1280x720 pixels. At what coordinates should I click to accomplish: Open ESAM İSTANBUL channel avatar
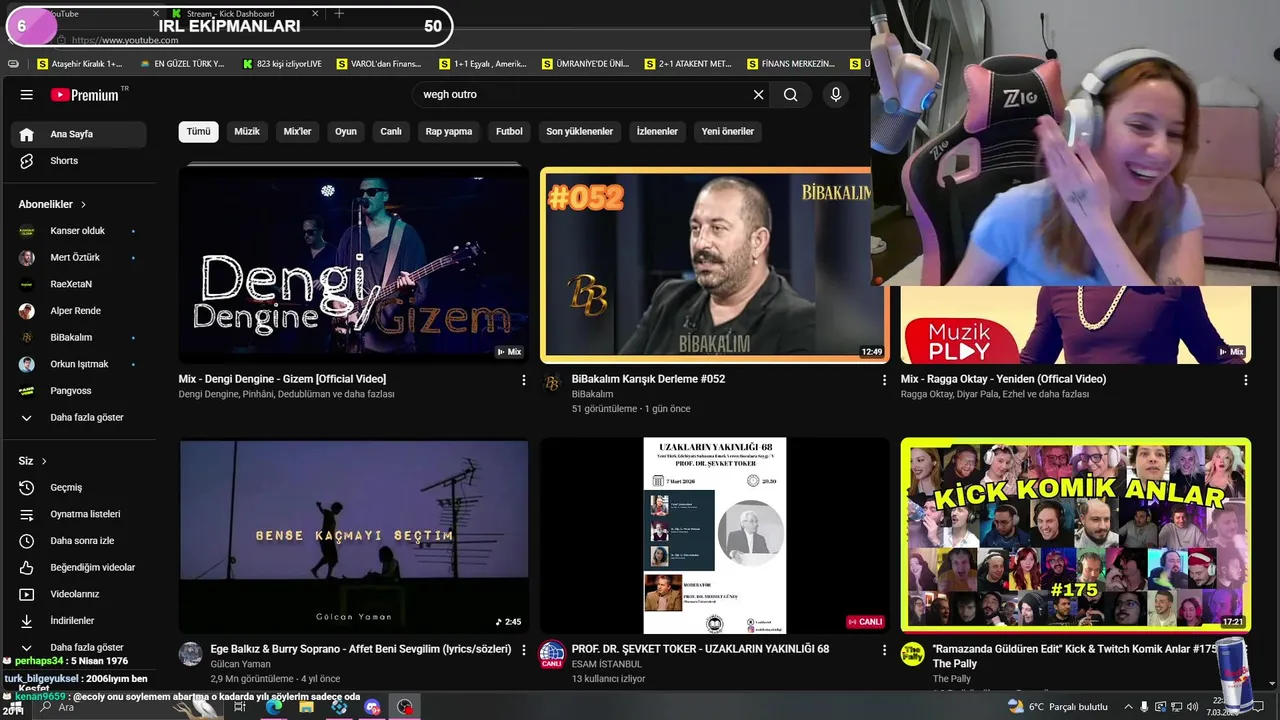(552, 654)
